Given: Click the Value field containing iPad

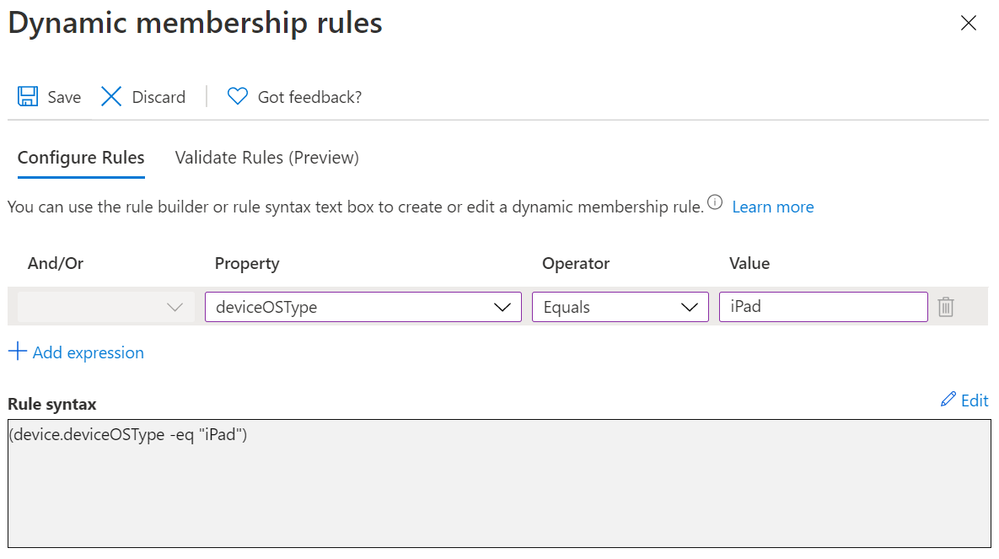Looking at the screenshot, I should pyautogui.click(x=822, y=307).
